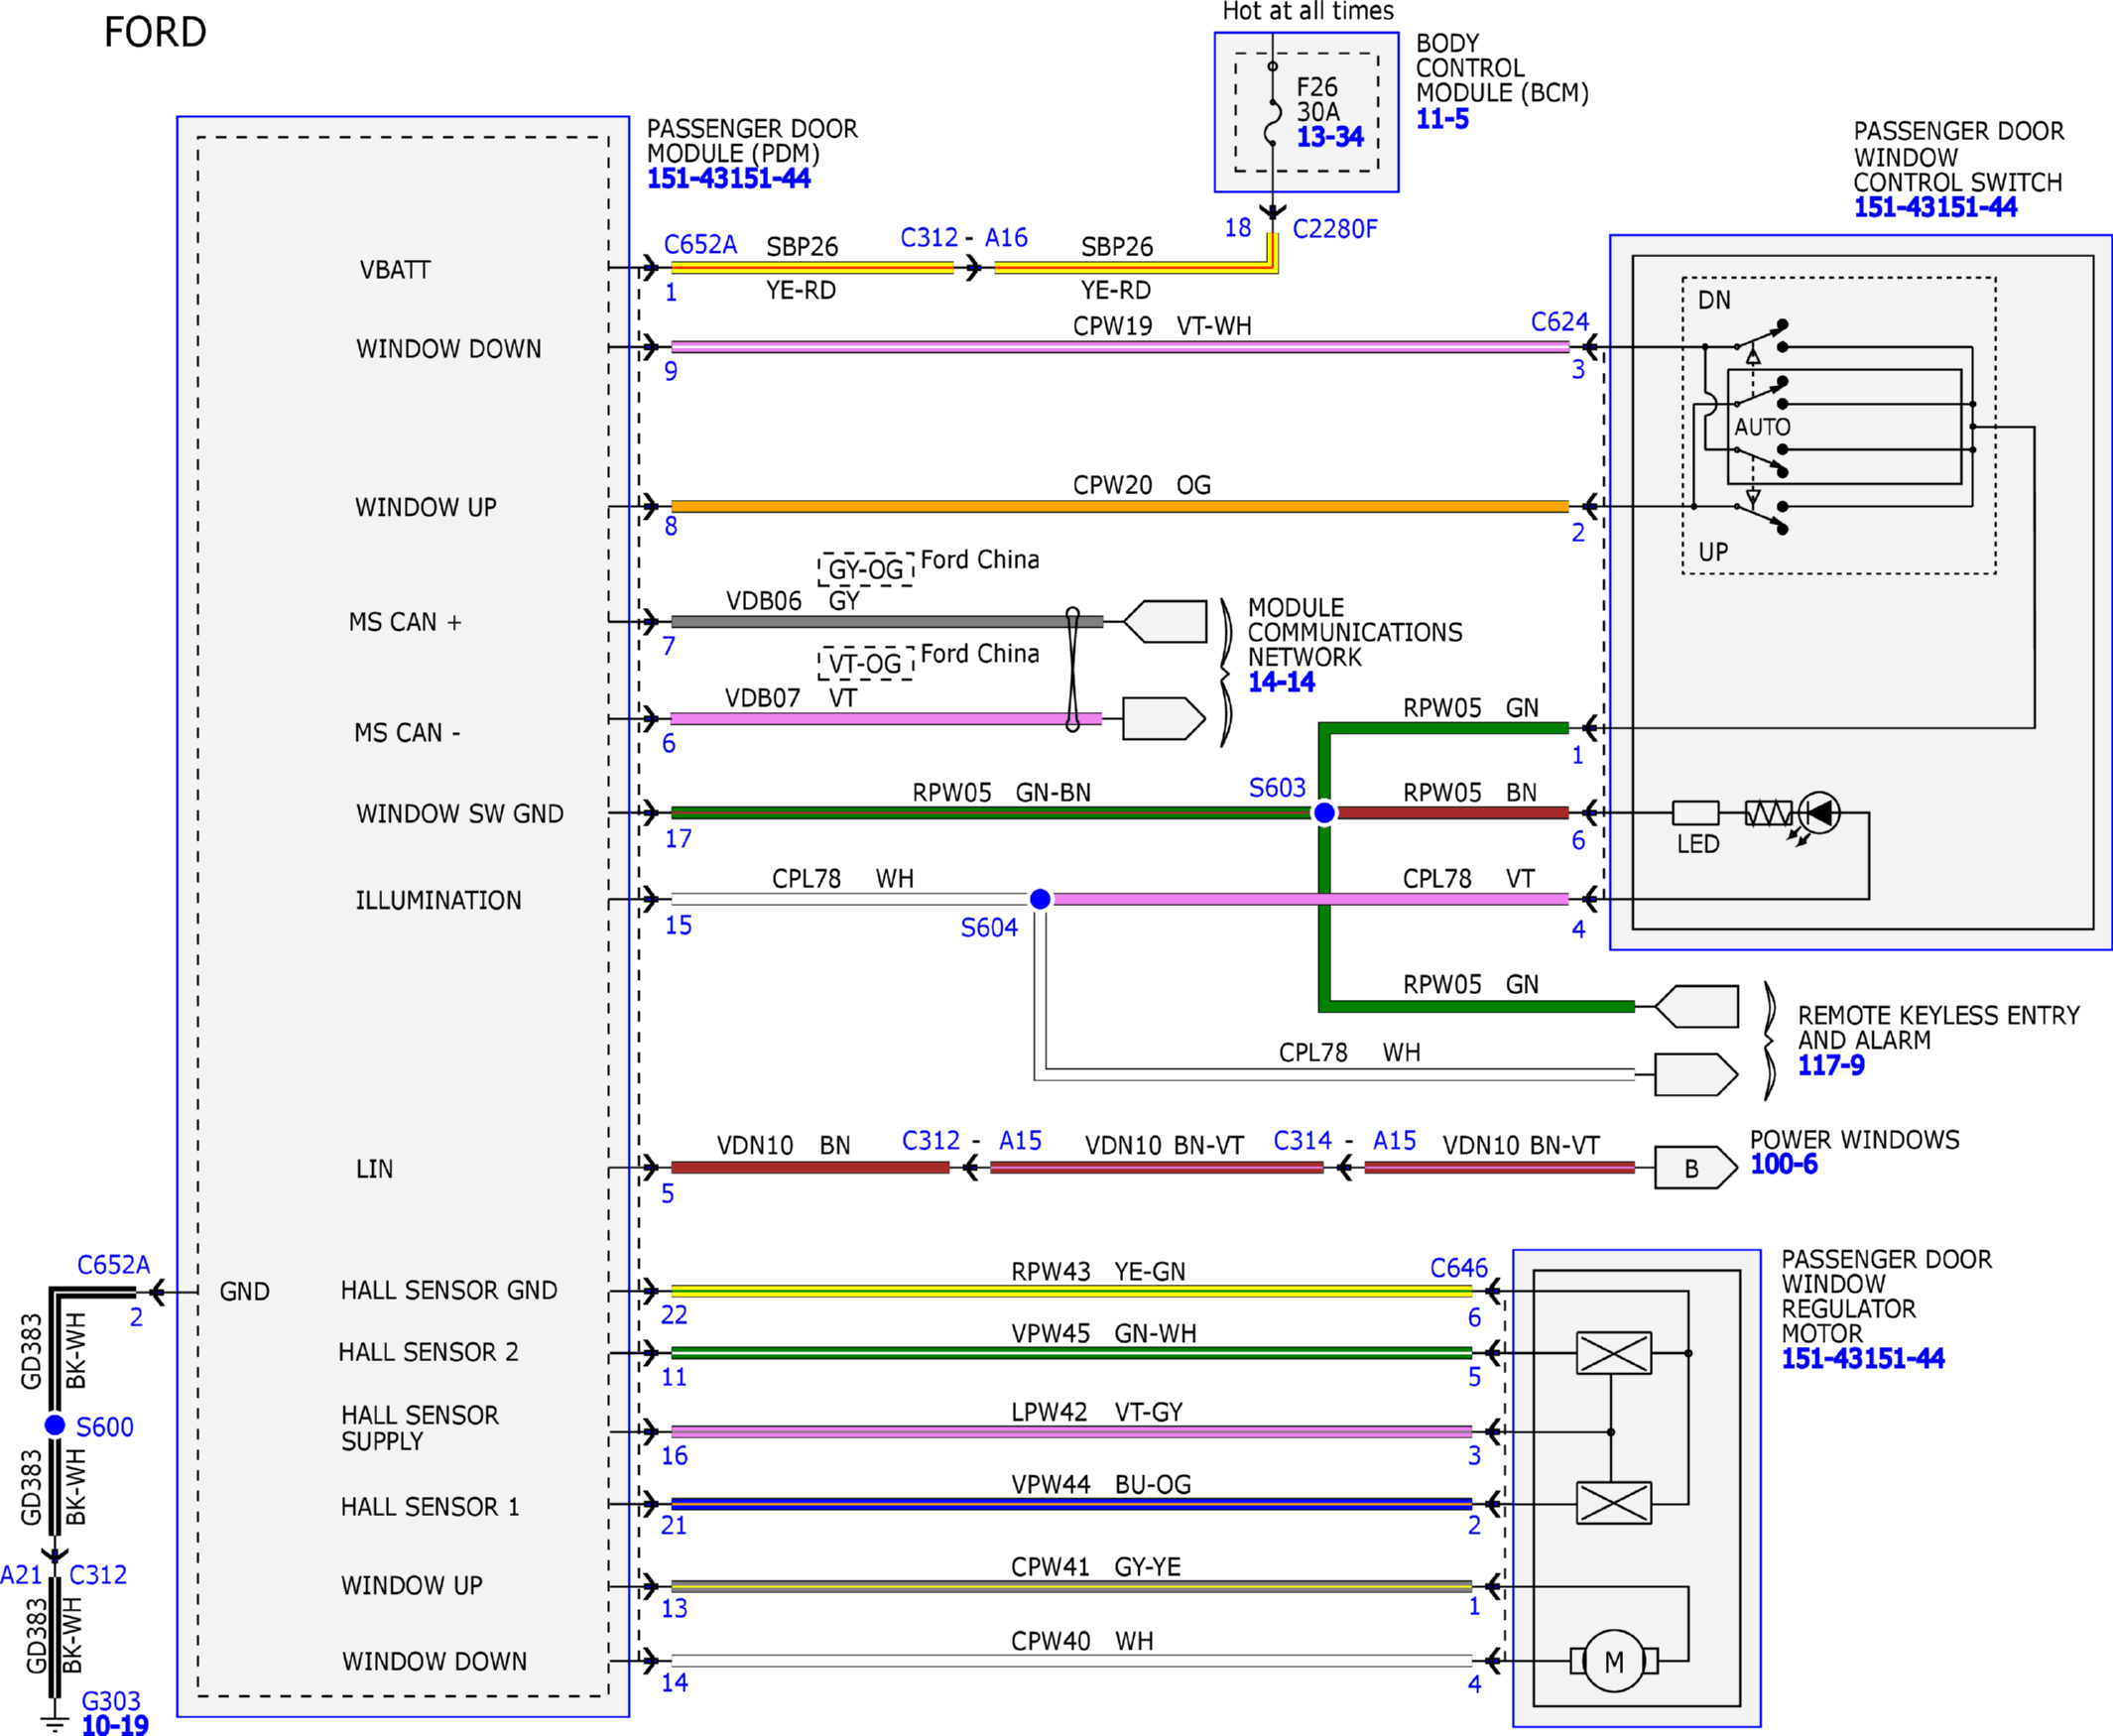Click the CPW41 GY-YE wire label
The width and height of the screenshot is (2113, 1736).
[1096, 1567]
